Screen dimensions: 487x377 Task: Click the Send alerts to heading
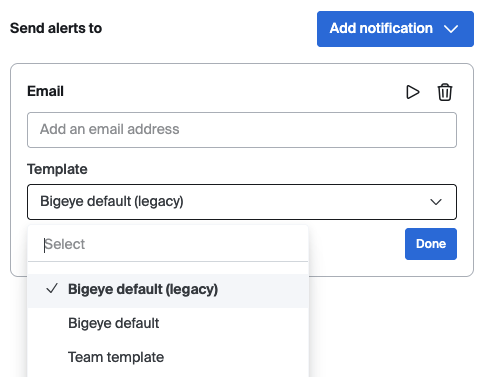56,28
